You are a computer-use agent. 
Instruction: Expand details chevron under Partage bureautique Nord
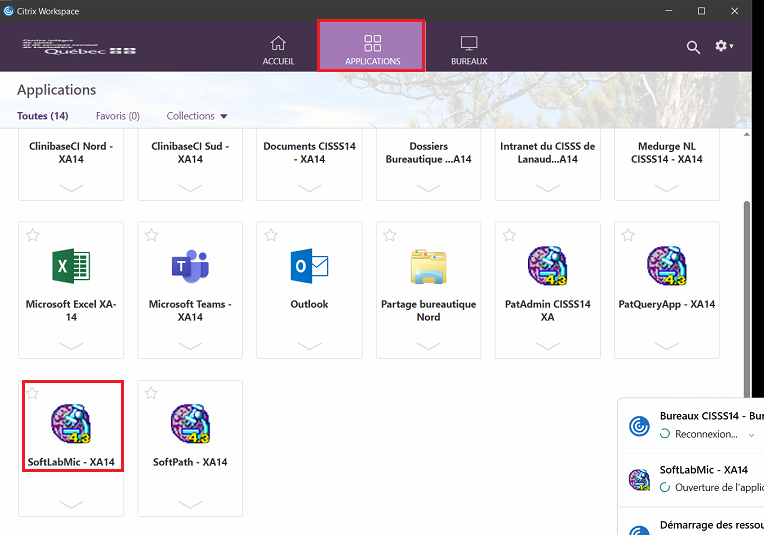pos(428,346)
